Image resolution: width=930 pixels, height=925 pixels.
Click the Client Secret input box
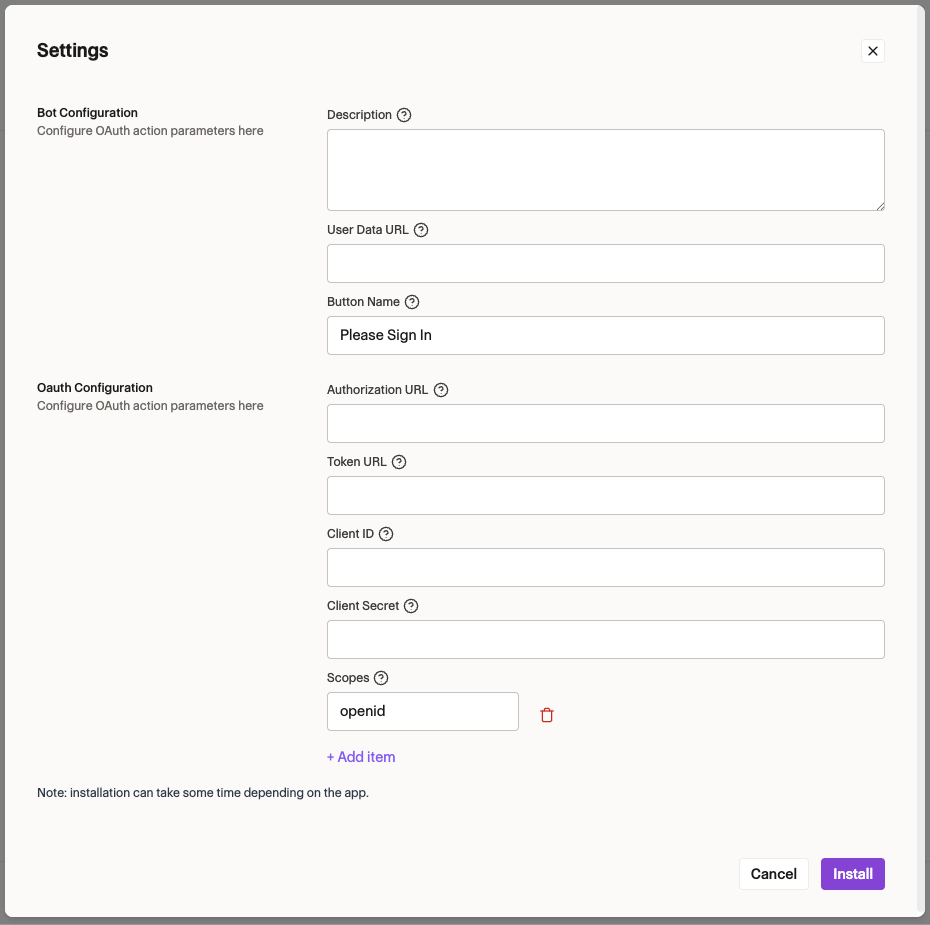(x=605, y=639)
